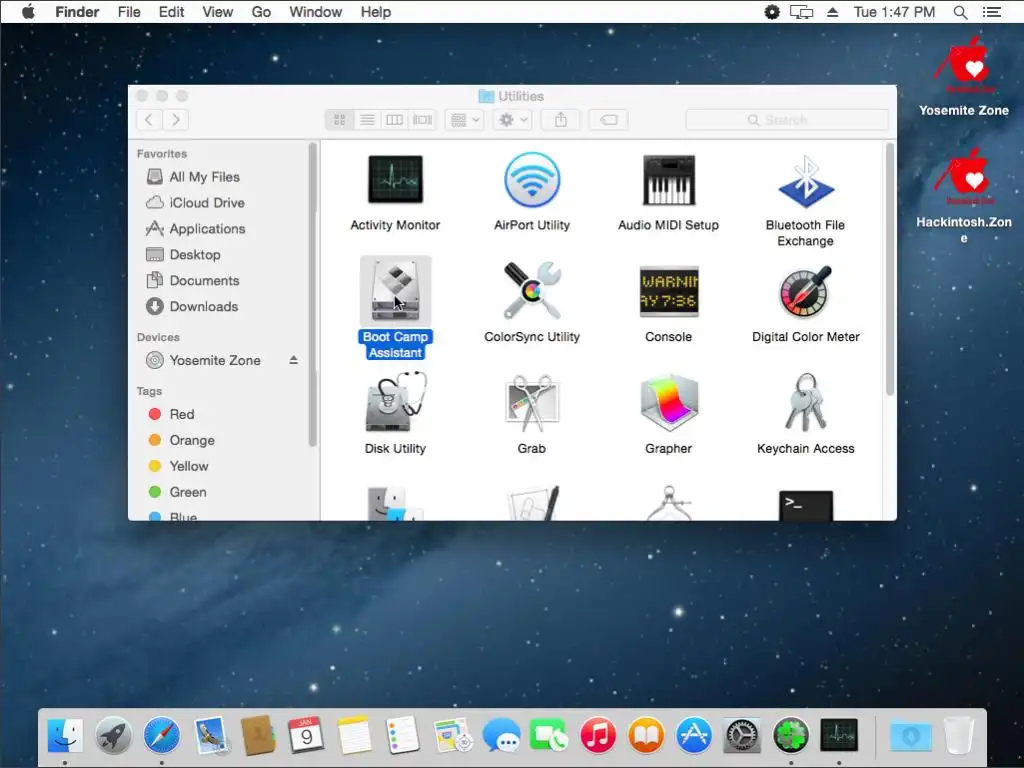Open Activity Monitor in Utilities

[395, 180]
